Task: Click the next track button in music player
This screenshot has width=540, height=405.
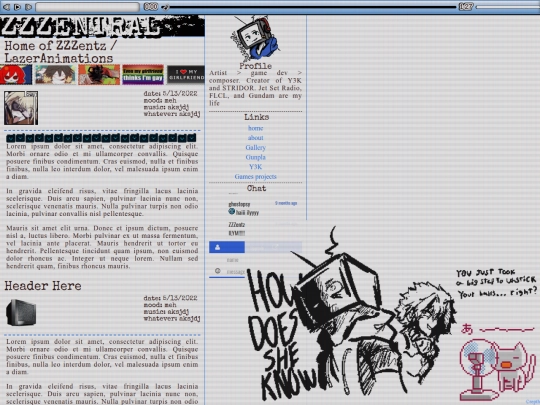Action: [x=29, y=7]
